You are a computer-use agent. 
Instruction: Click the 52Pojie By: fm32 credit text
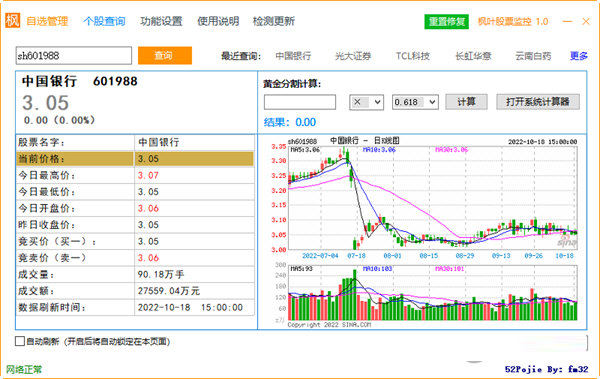click(x=546, y=369)
